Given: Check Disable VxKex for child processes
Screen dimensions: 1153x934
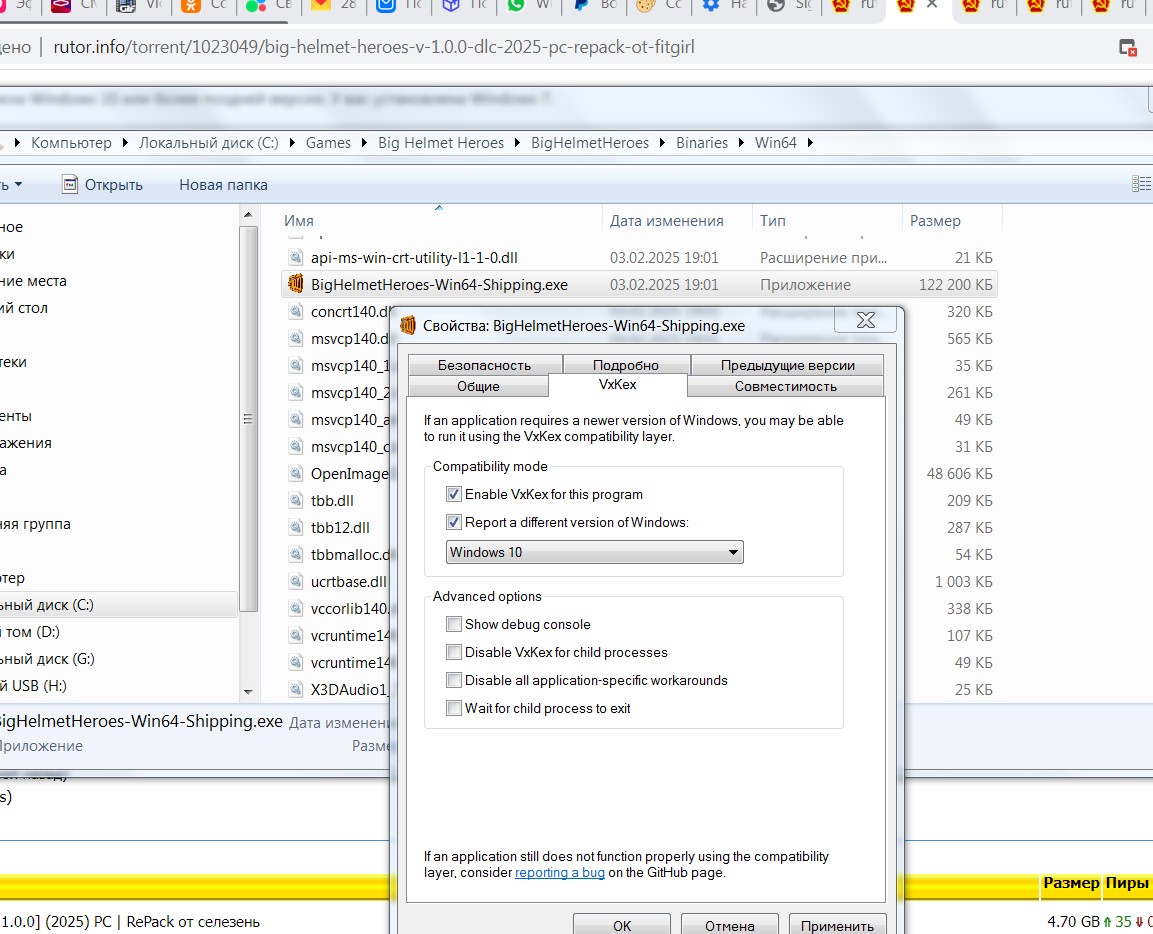Looking at the screenshot, I should click(x=455, y=652).
